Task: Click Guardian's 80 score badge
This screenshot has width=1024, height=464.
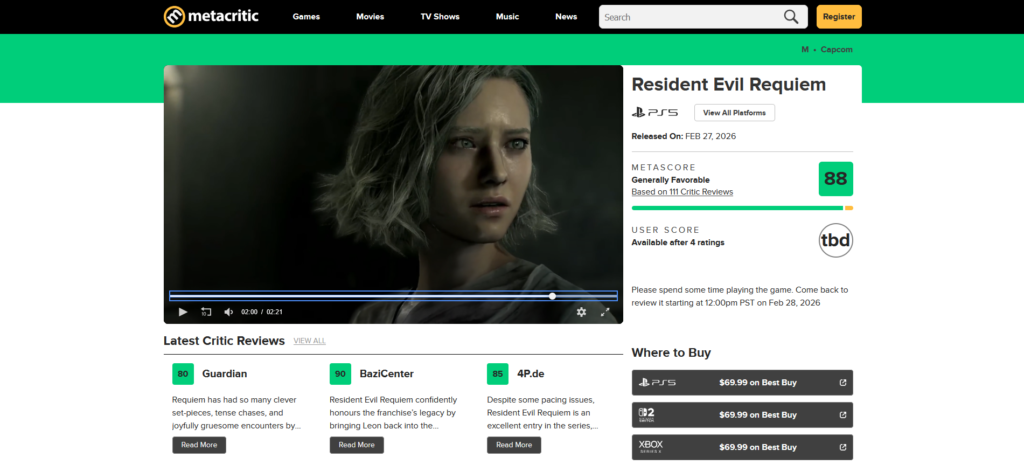Action: click(183, 374)
